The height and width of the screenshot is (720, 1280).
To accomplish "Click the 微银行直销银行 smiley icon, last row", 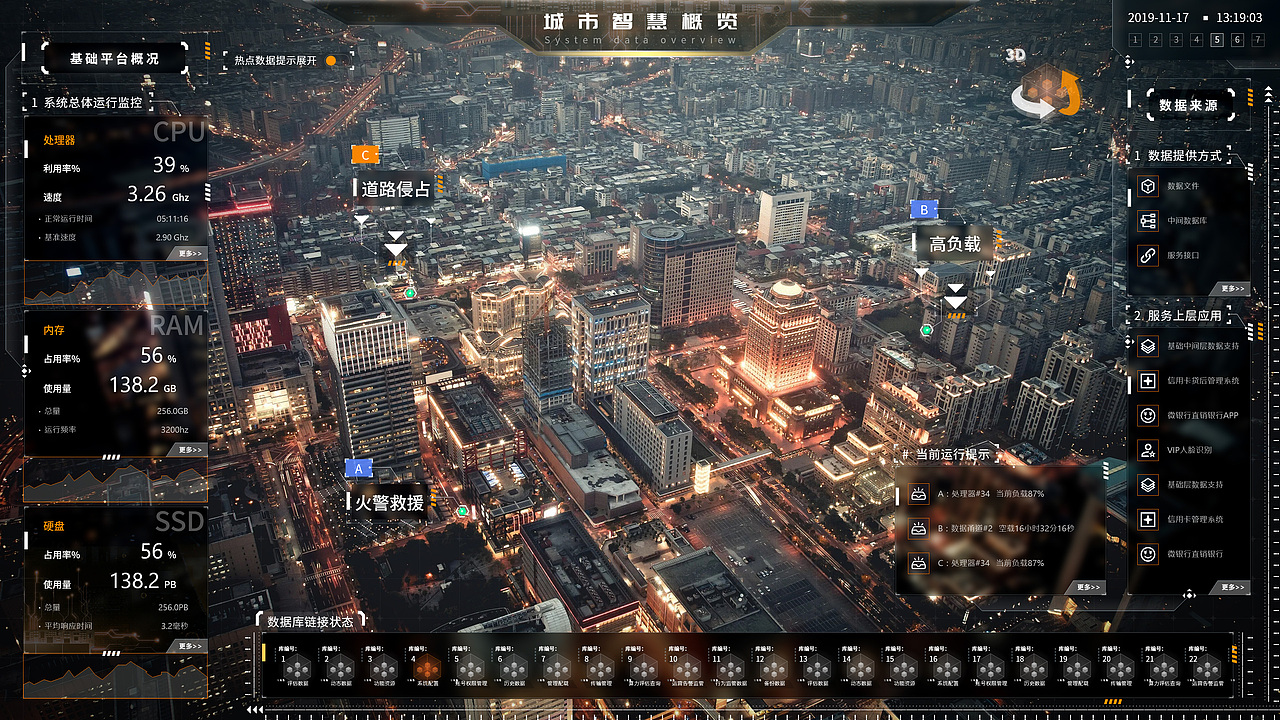I will pos(1148,553).
